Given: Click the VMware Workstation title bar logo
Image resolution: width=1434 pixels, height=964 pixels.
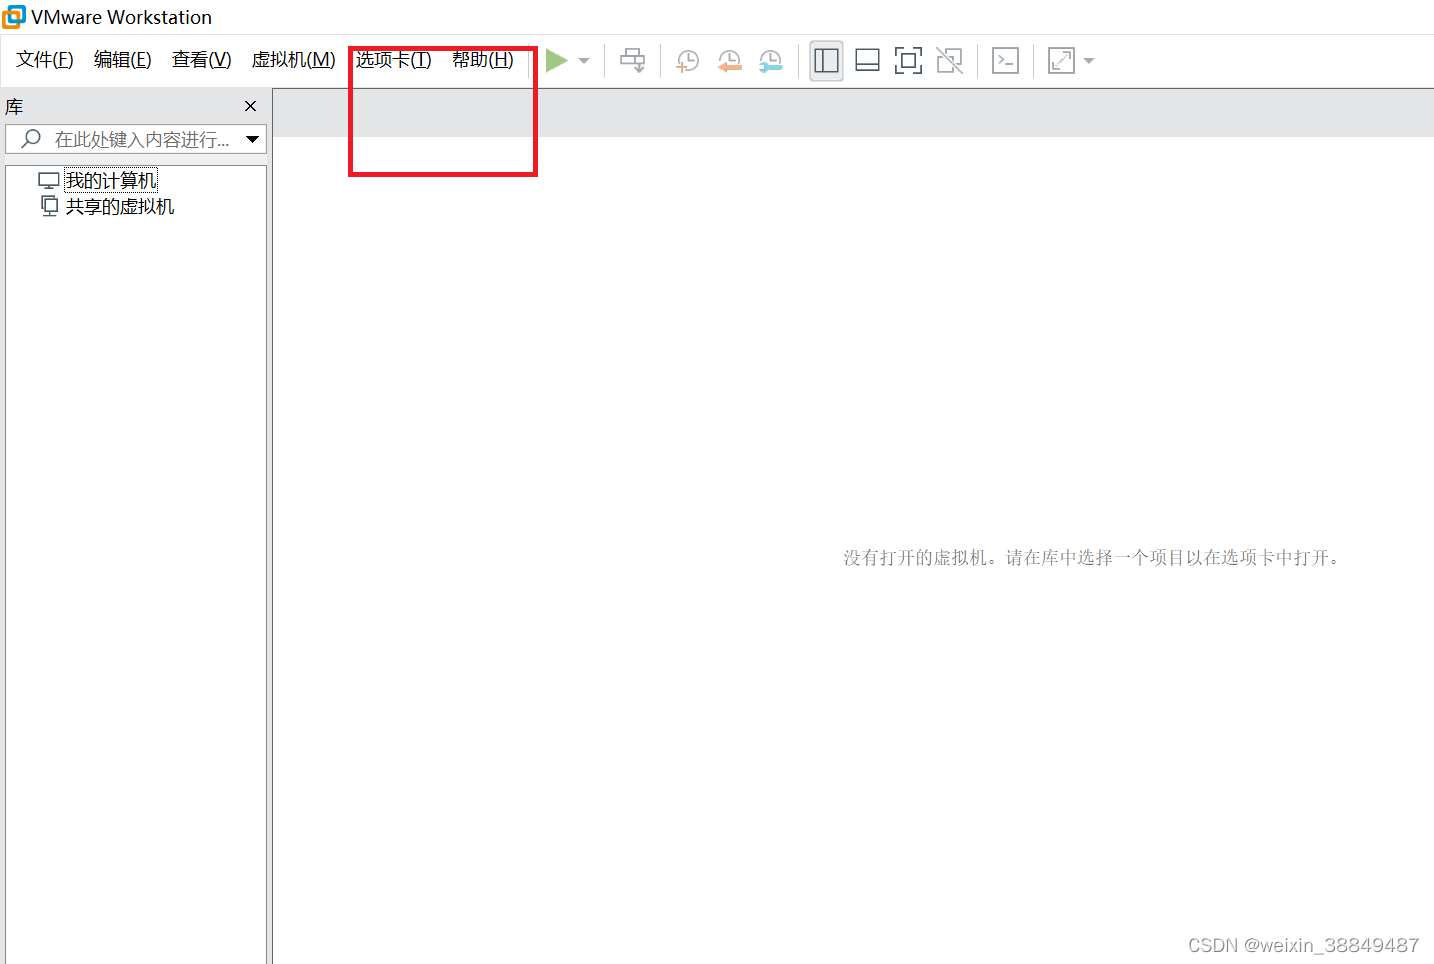Looking at the screenshot, I should click(13, 17).
